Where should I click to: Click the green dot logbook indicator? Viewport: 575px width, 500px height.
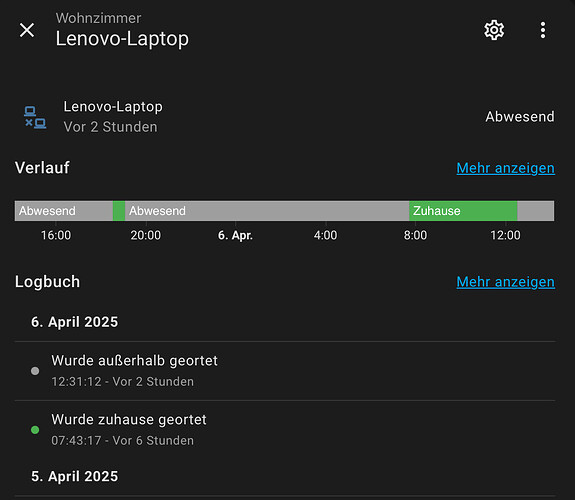35,430
